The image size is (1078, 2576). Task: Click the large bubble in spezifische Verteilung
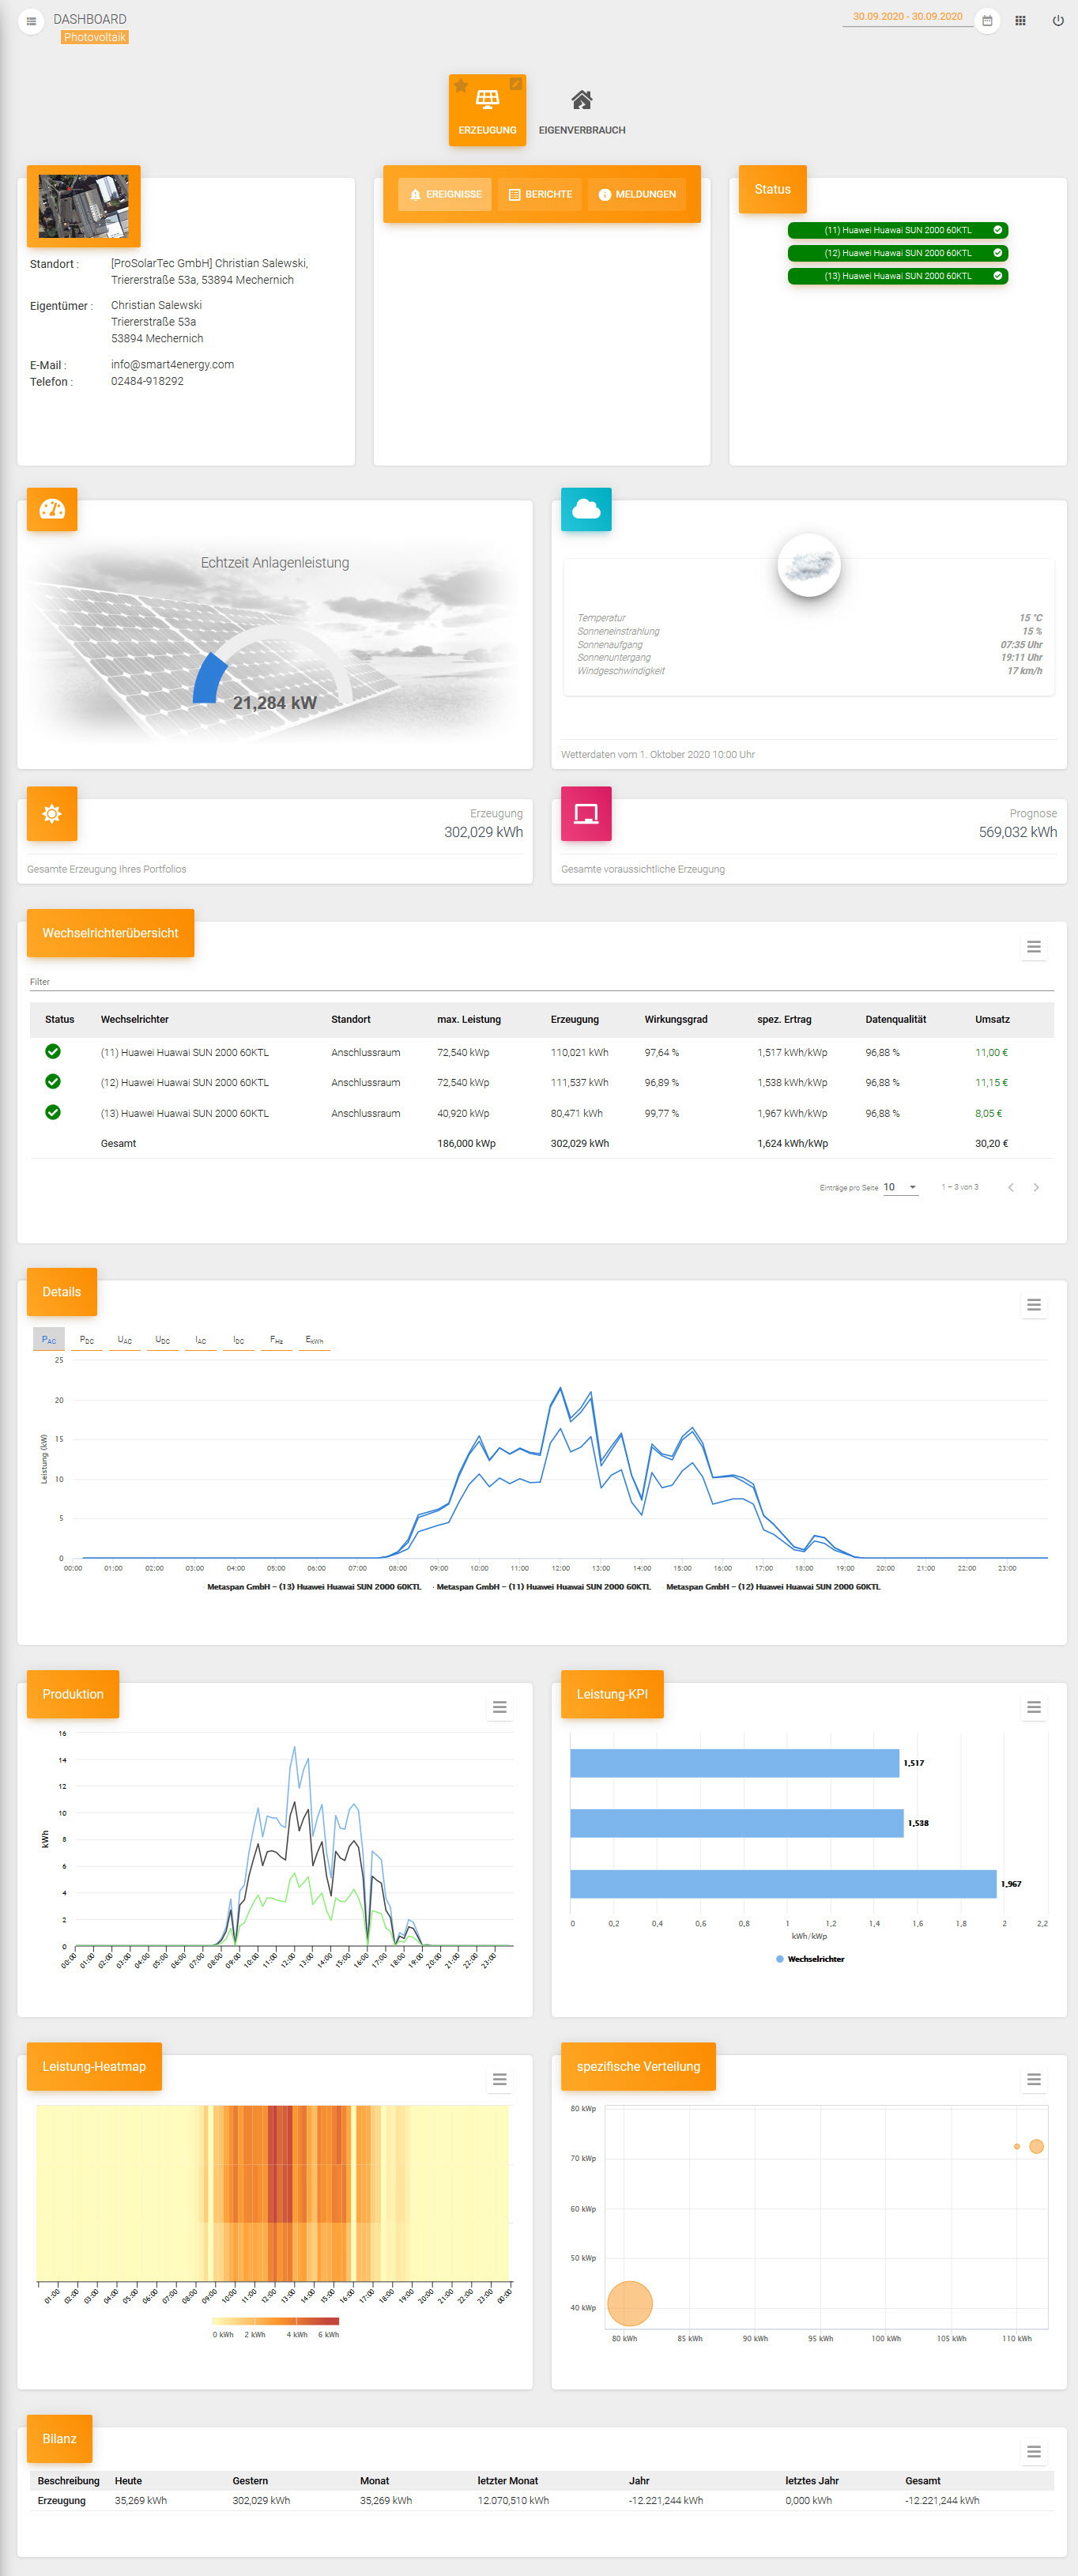[x=630, y=2303]
